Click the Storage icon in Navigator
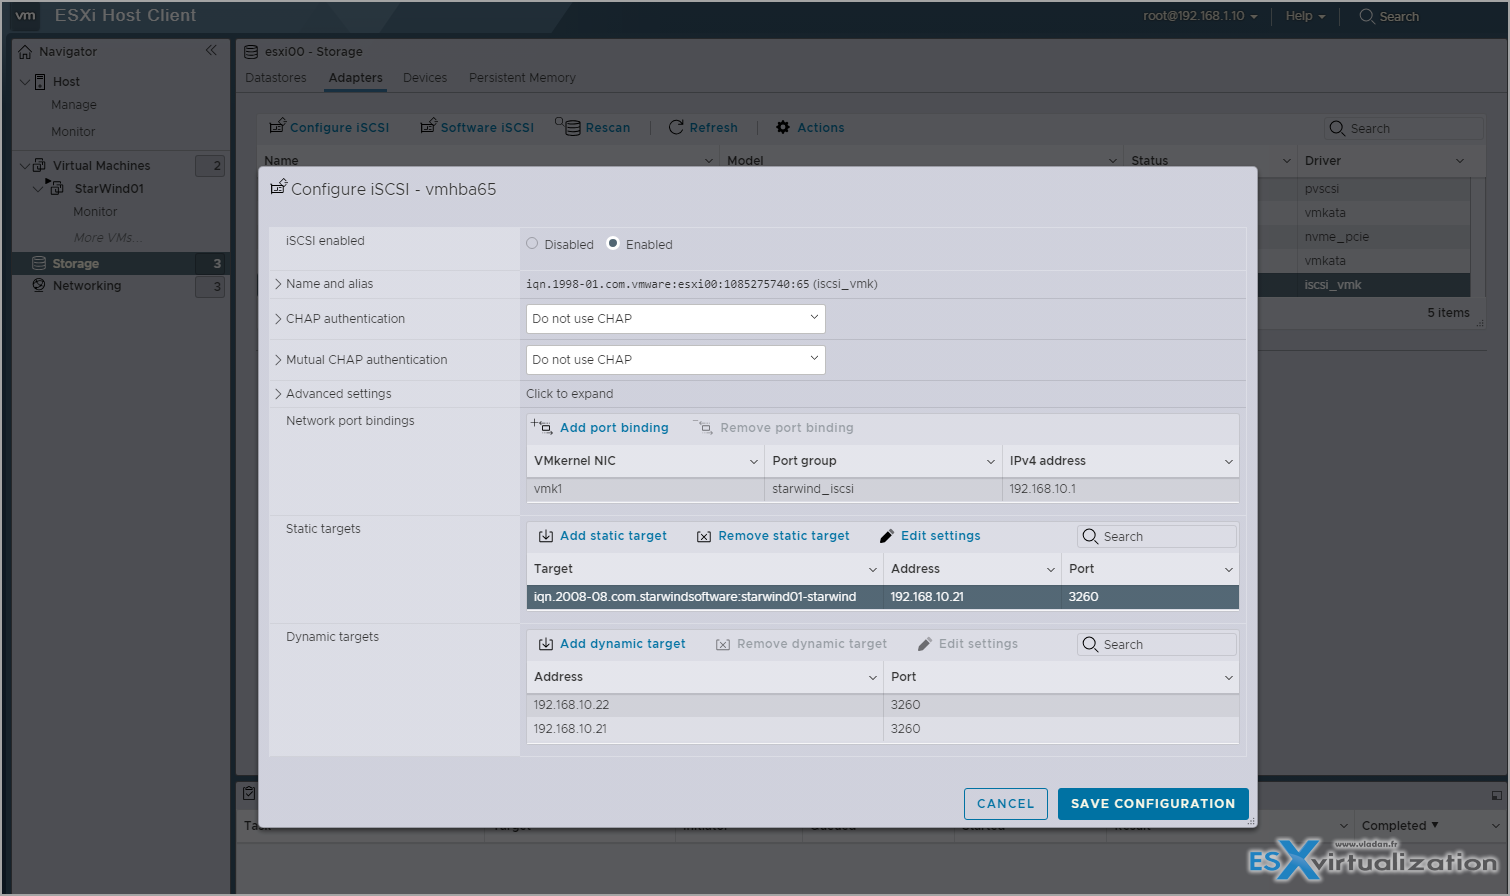This screenshot has height=896, width=1510. (39, 263)
